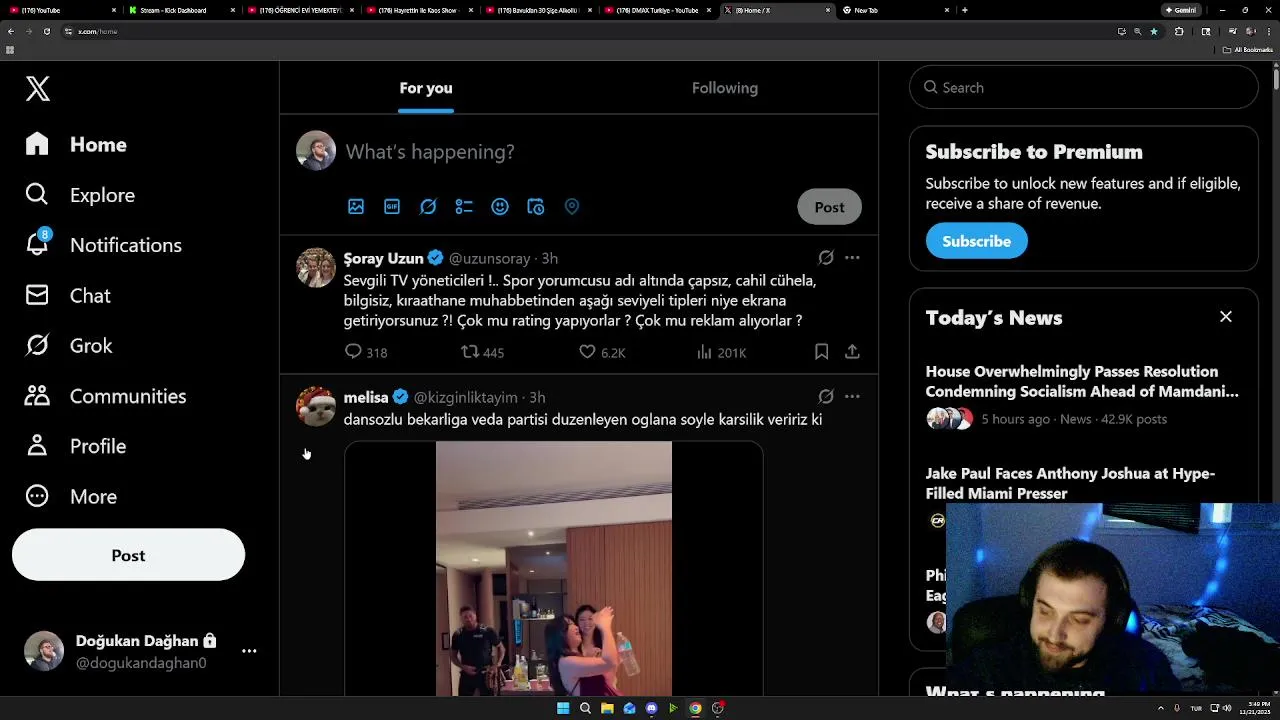Open emoji picker in composer
Screen dimensions: 1280x720
[500, 206]
